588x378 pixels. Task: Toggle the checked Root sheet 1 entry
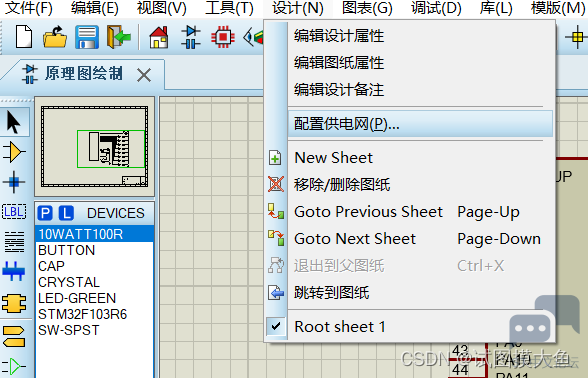(x=410, y=327)
